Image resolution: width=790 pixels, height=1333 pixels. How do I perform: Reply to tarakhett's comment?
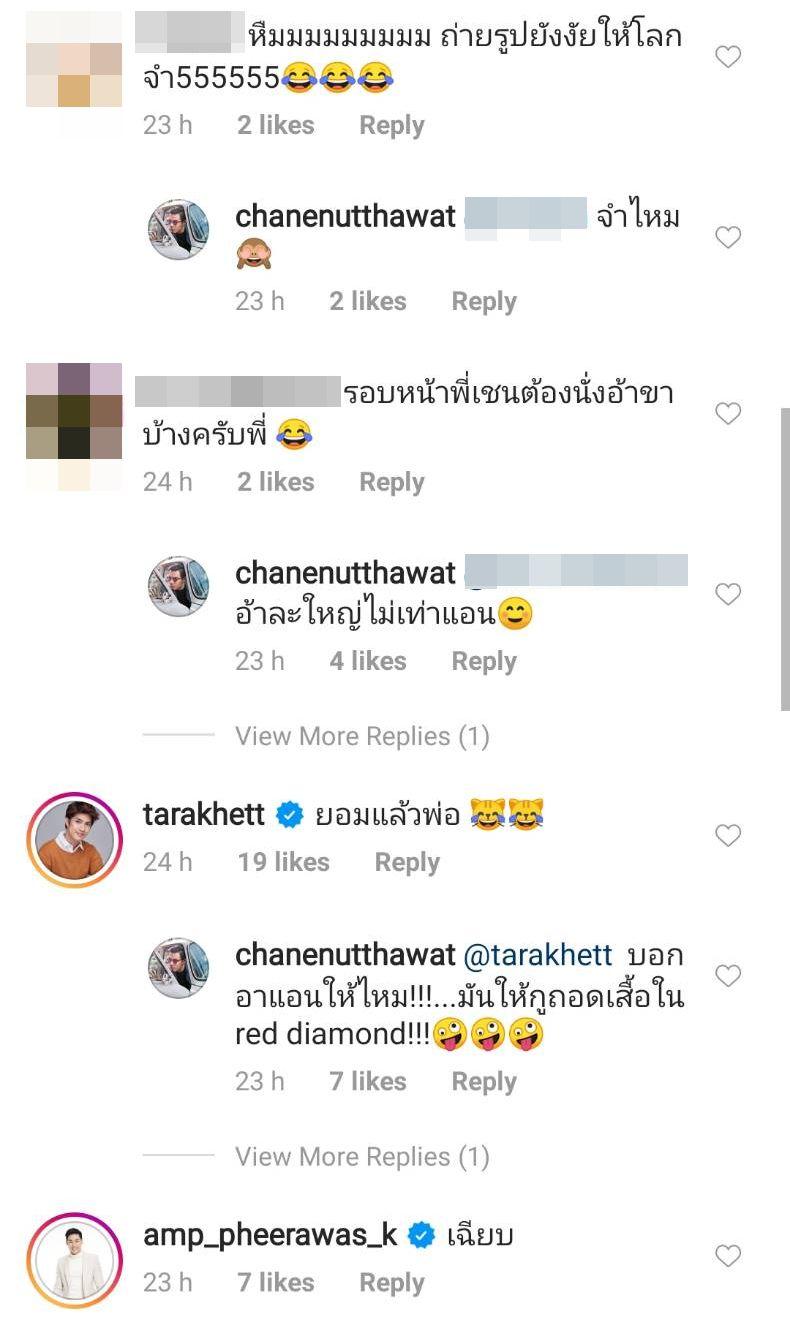pyautogui.click(x=407, y=862)
